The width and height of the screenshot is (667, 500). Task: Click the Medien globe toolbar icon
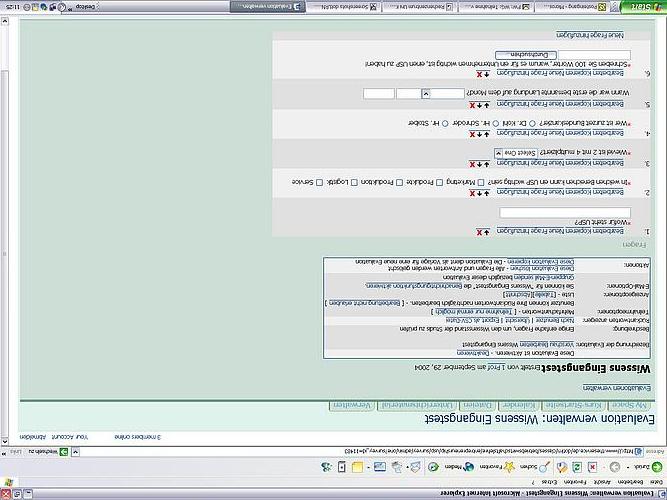468,467
